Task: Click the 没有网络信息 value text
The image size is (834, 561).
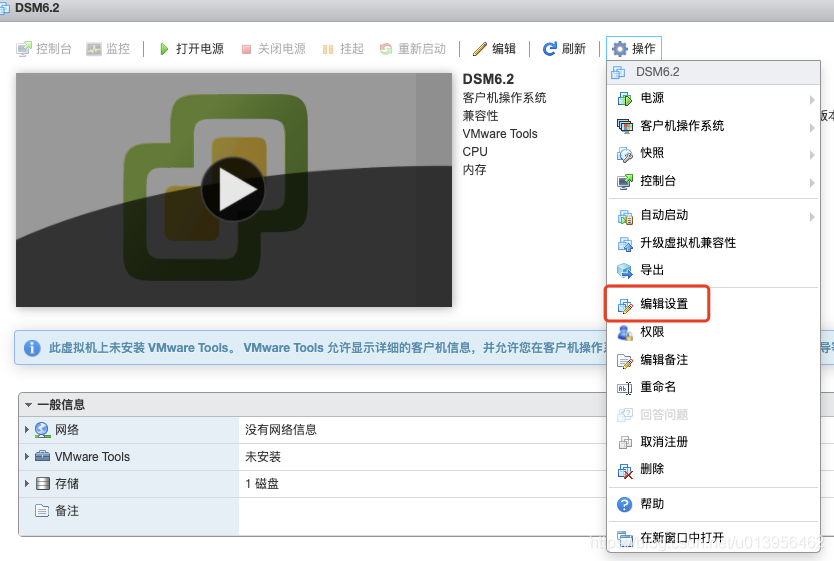Action: [281, 430]
